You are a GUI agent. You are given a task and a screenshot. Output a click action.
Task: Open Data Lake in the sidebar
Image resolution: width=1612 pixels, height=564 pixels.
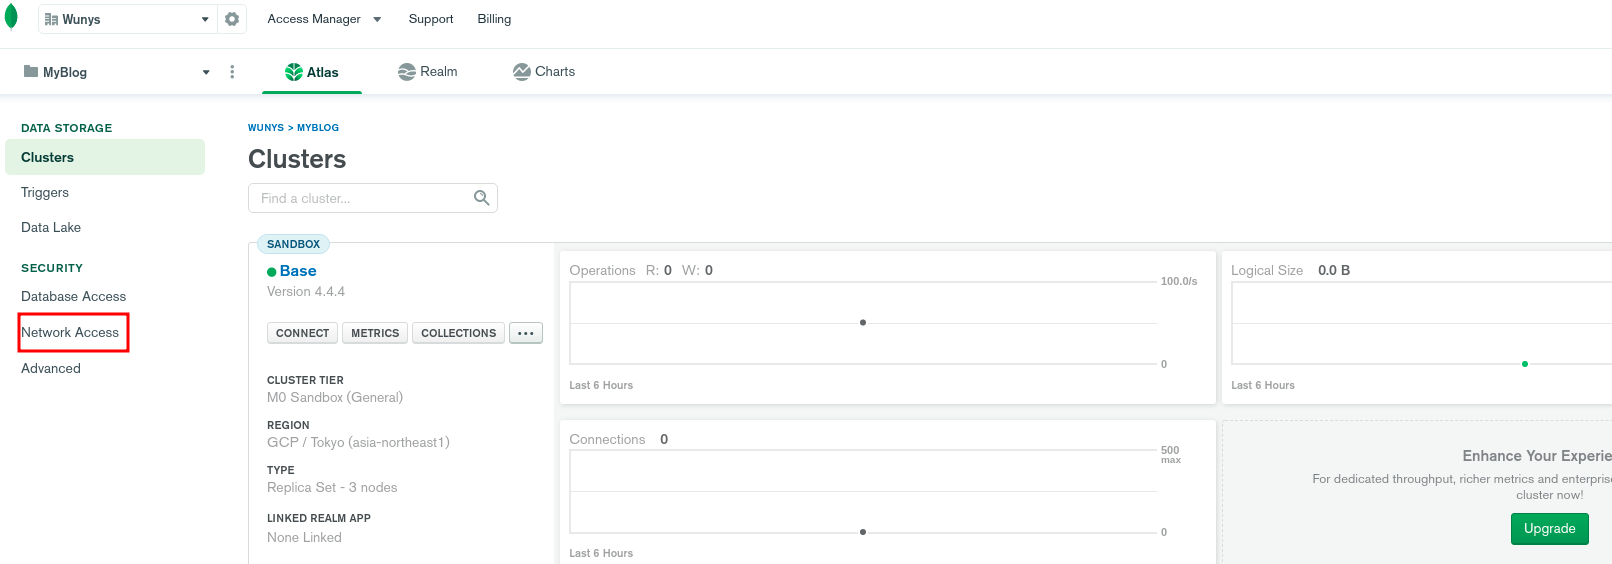(x=51, y=227)
